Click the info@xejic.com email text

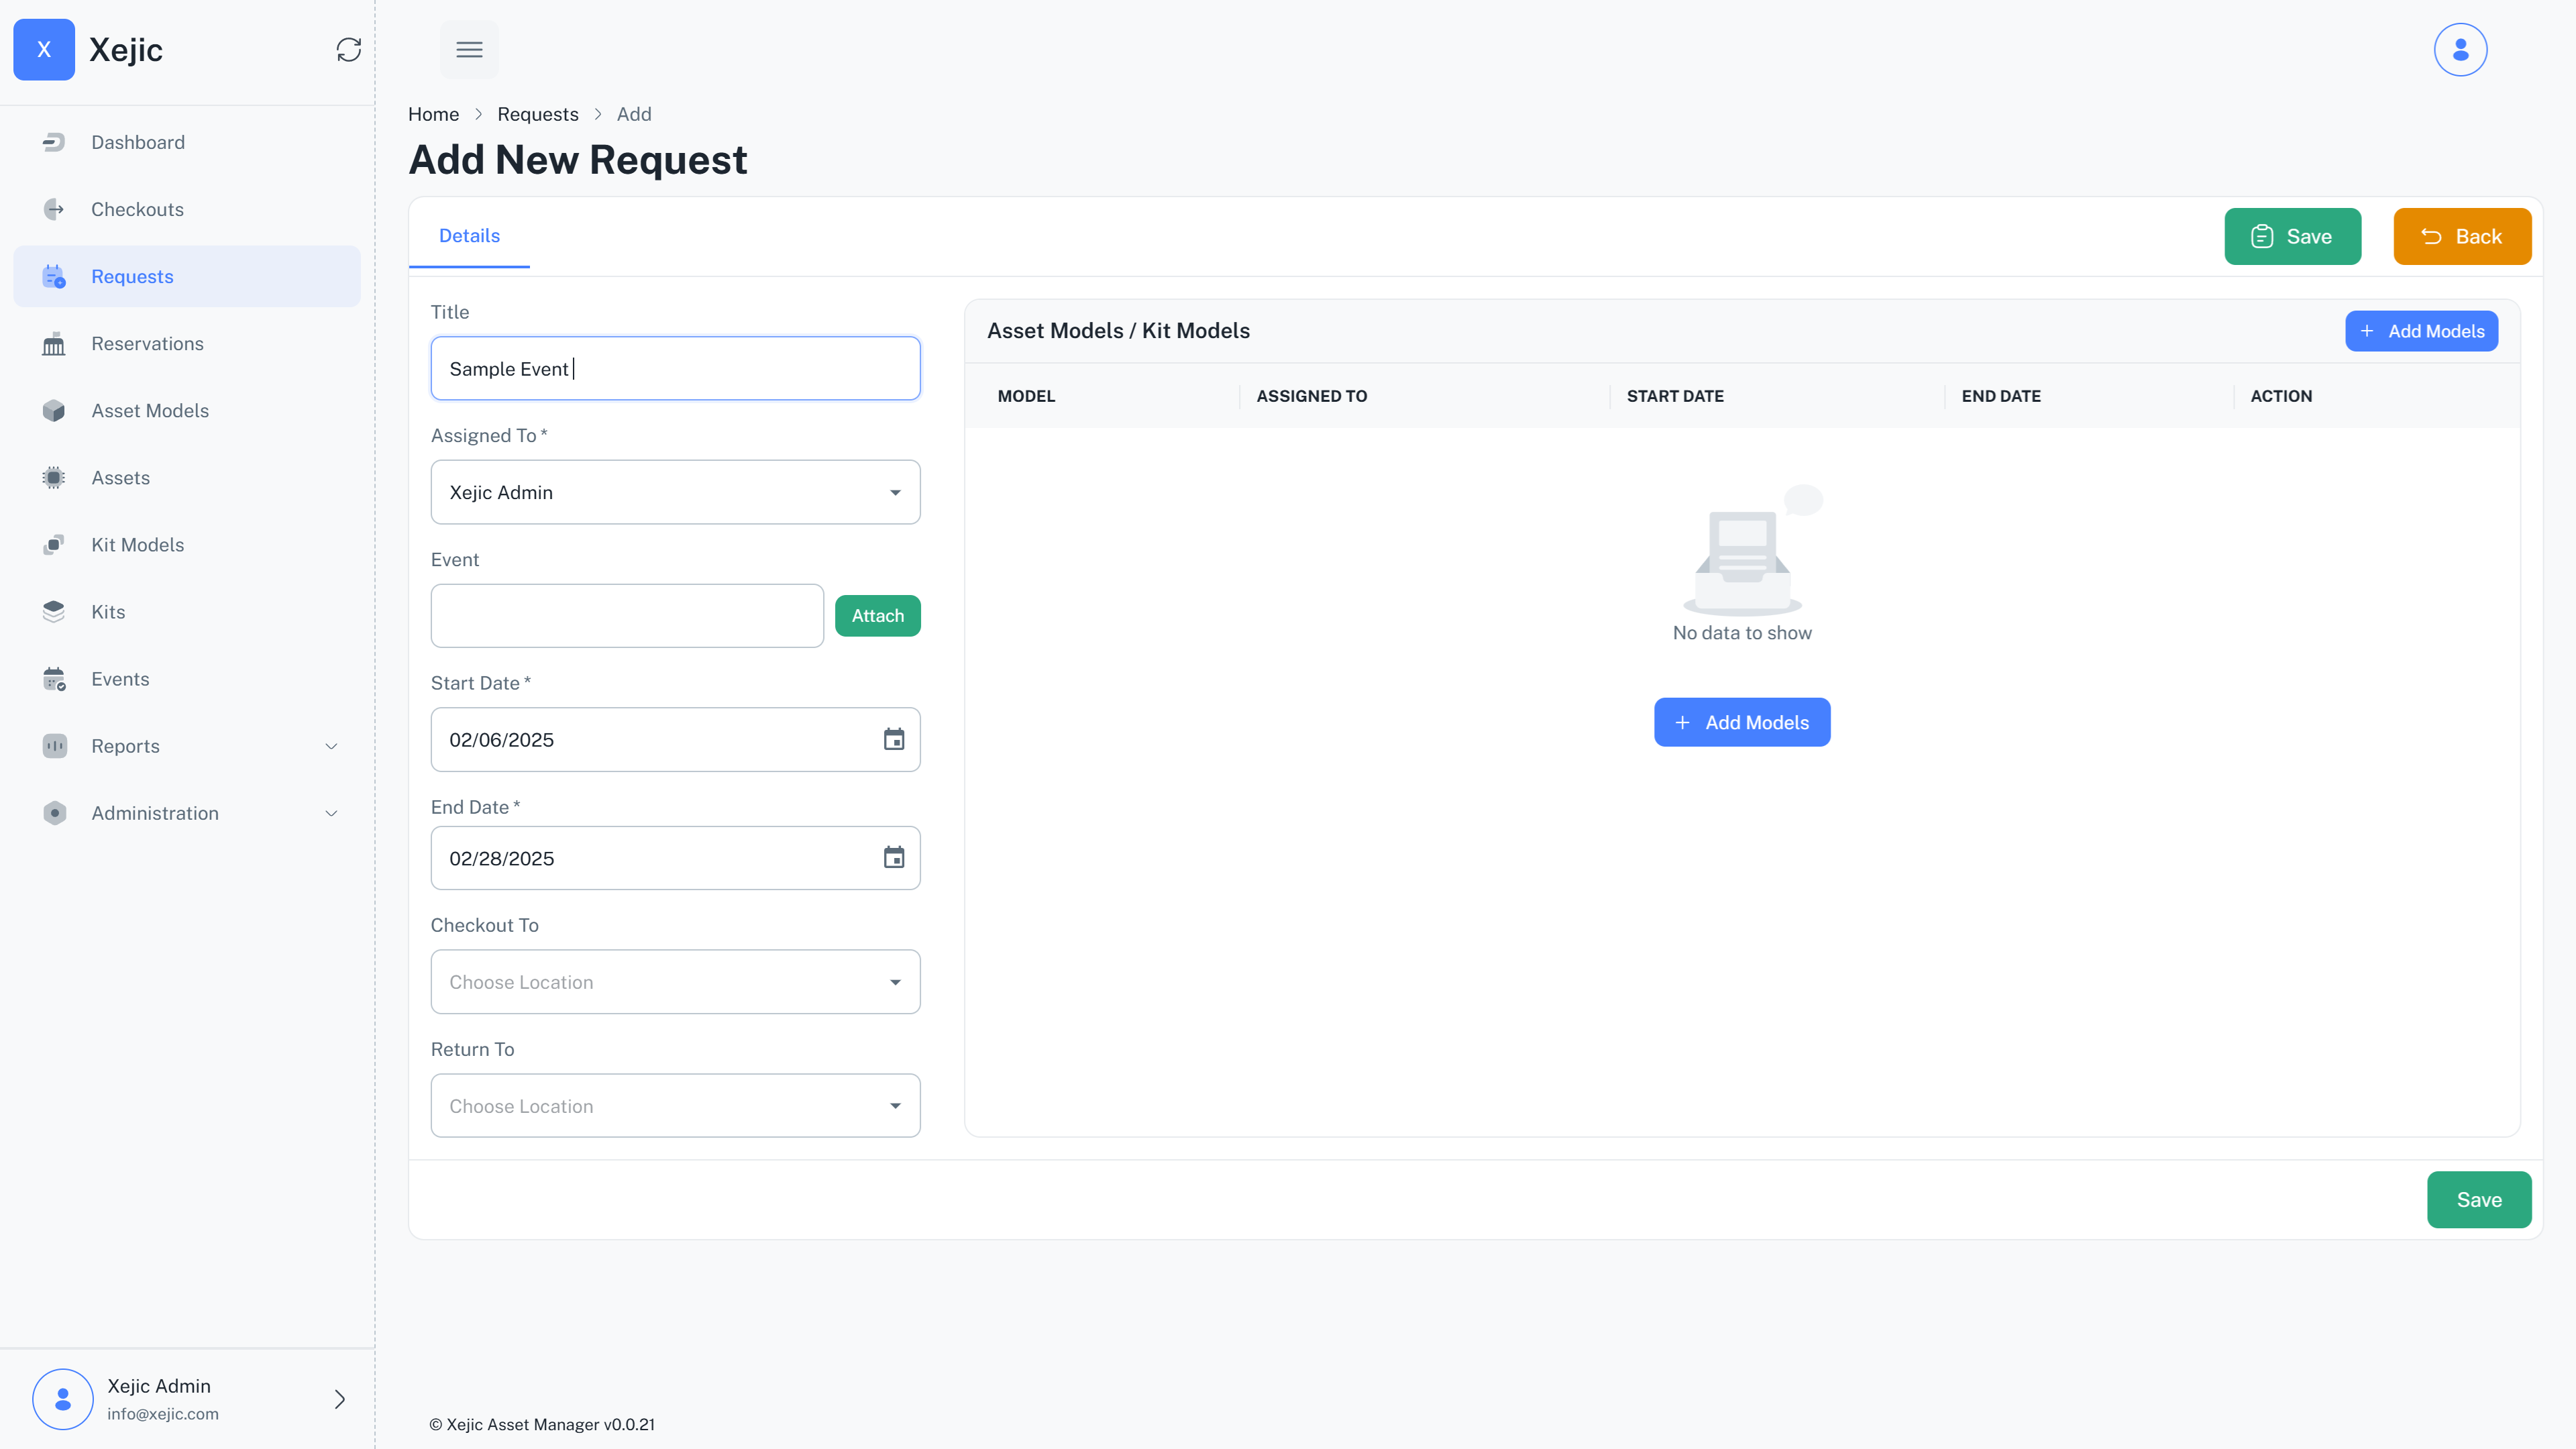[x=163, y=1413]
